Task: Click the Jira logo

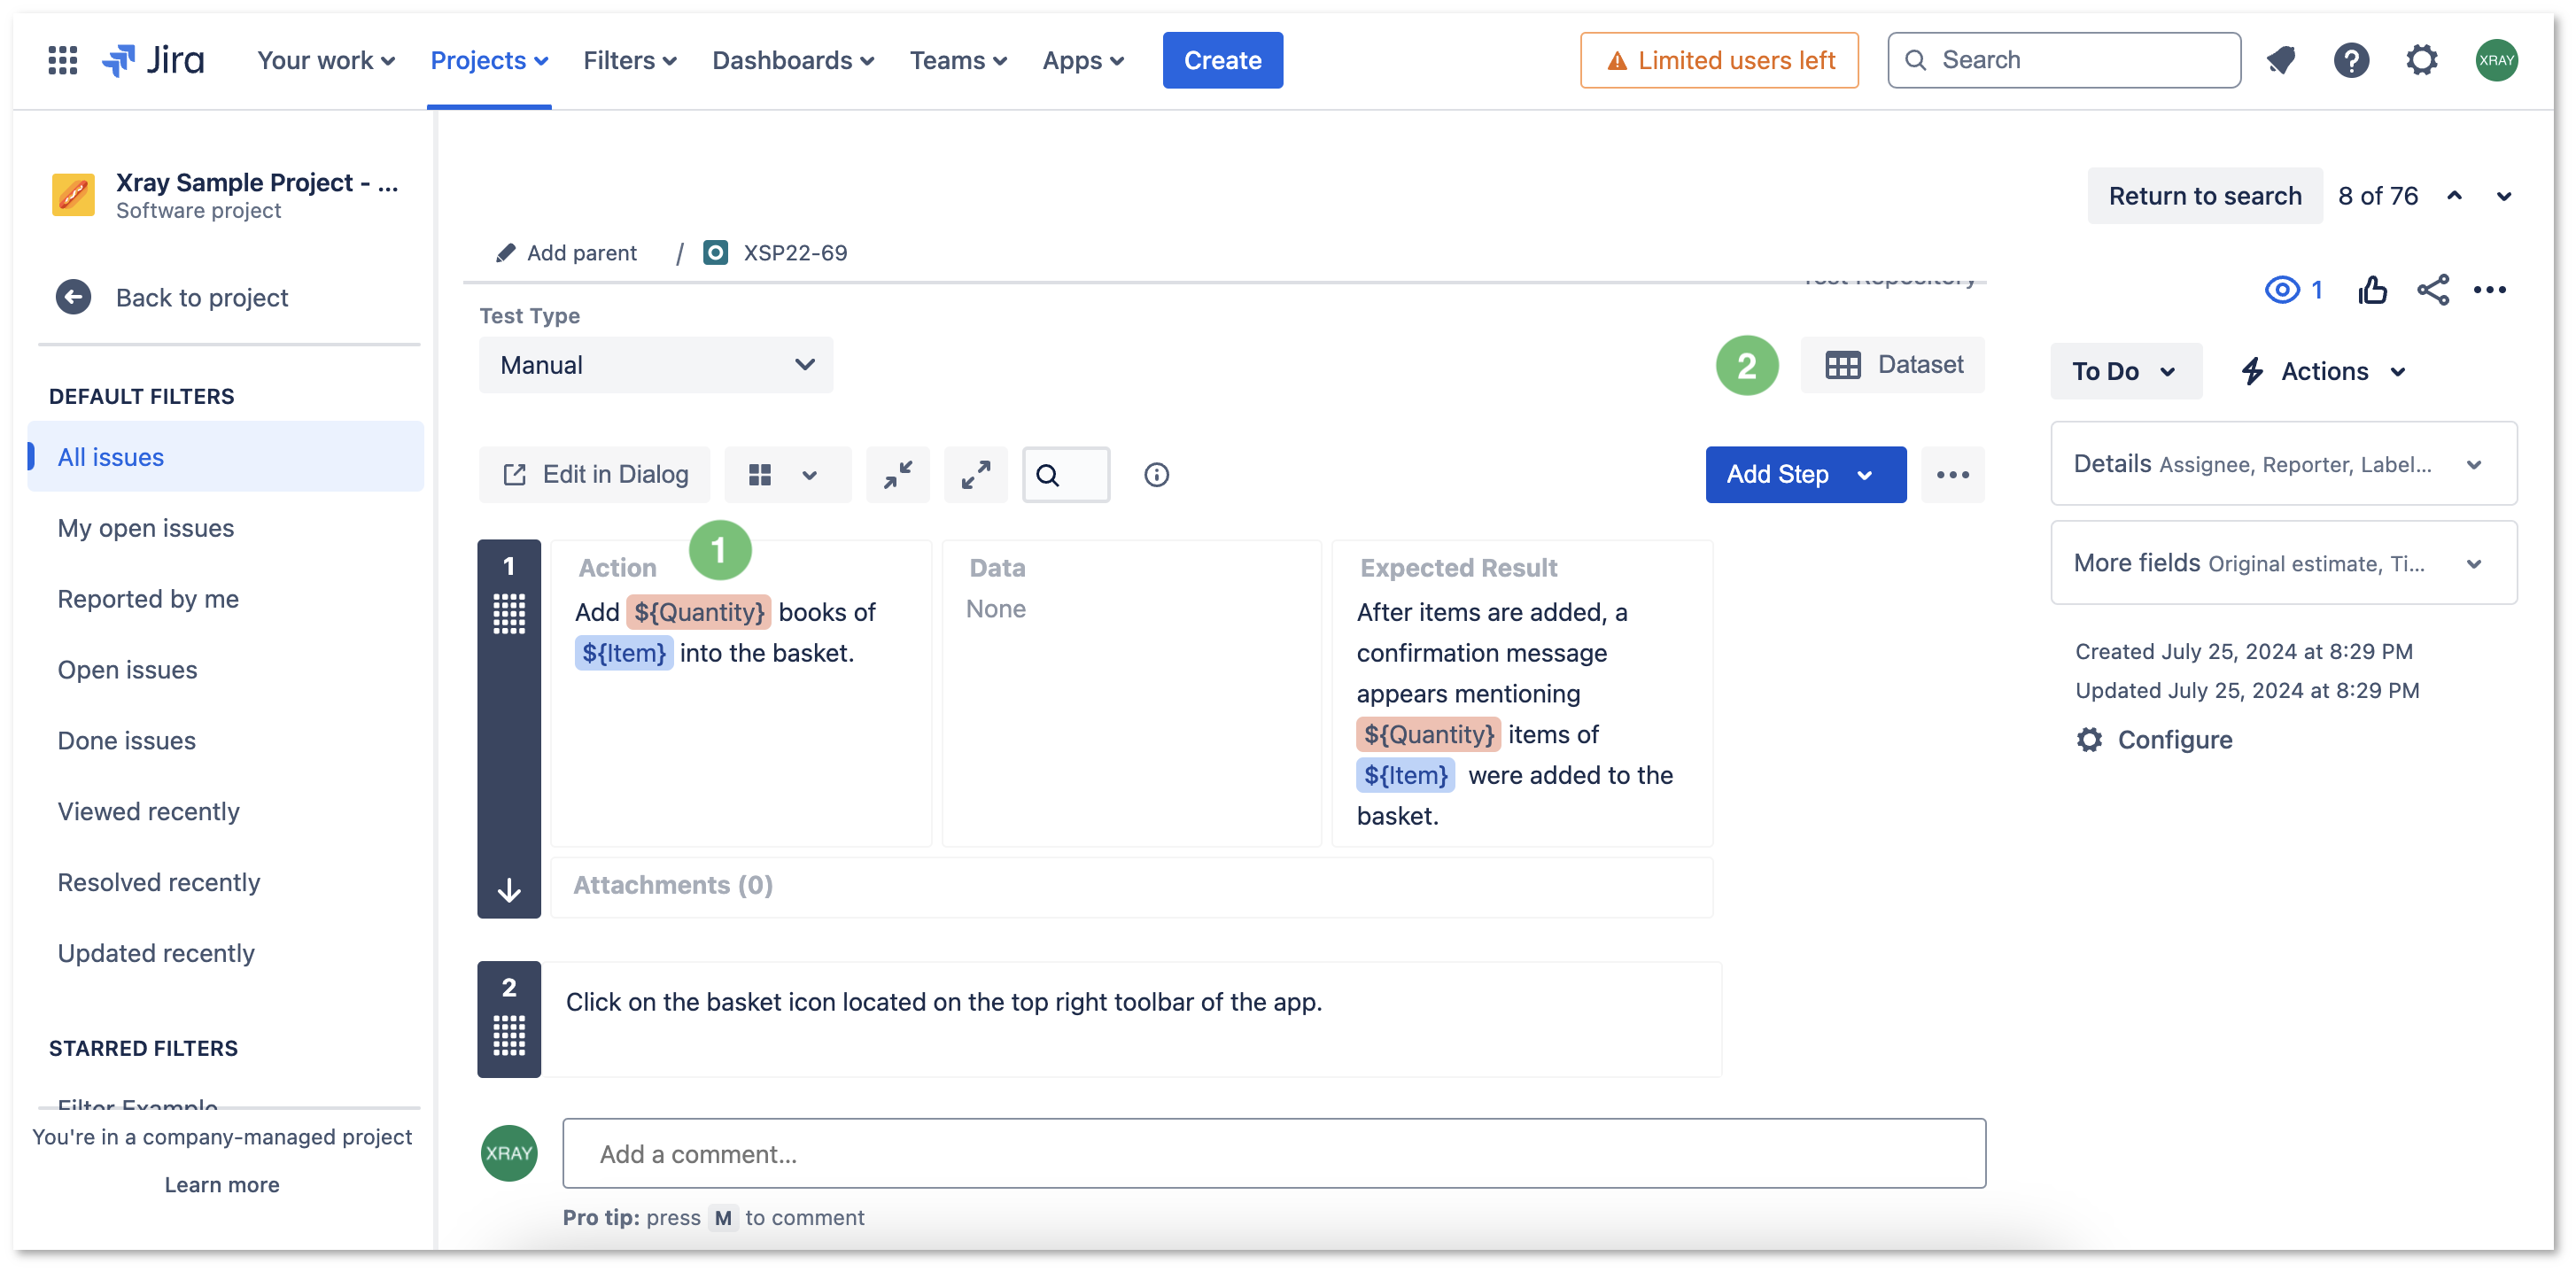Action: point(153,60)
